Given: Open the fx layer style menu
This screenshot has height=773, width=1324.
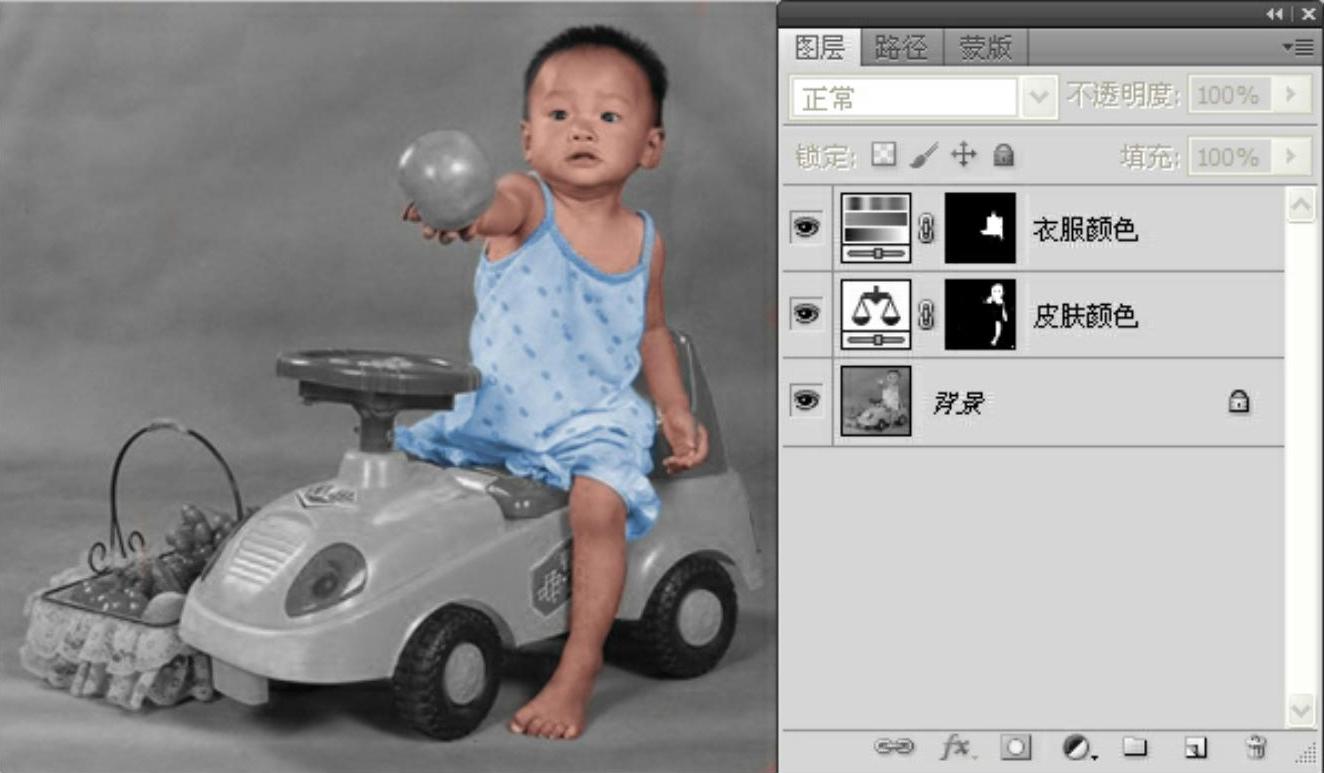Looking at the screenshot, I should click(957, 747).
